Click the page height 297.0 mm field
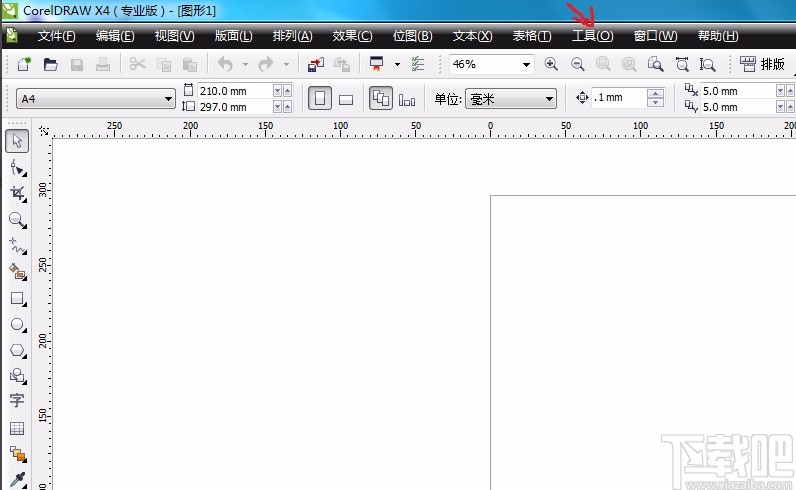 click(235, 107)
